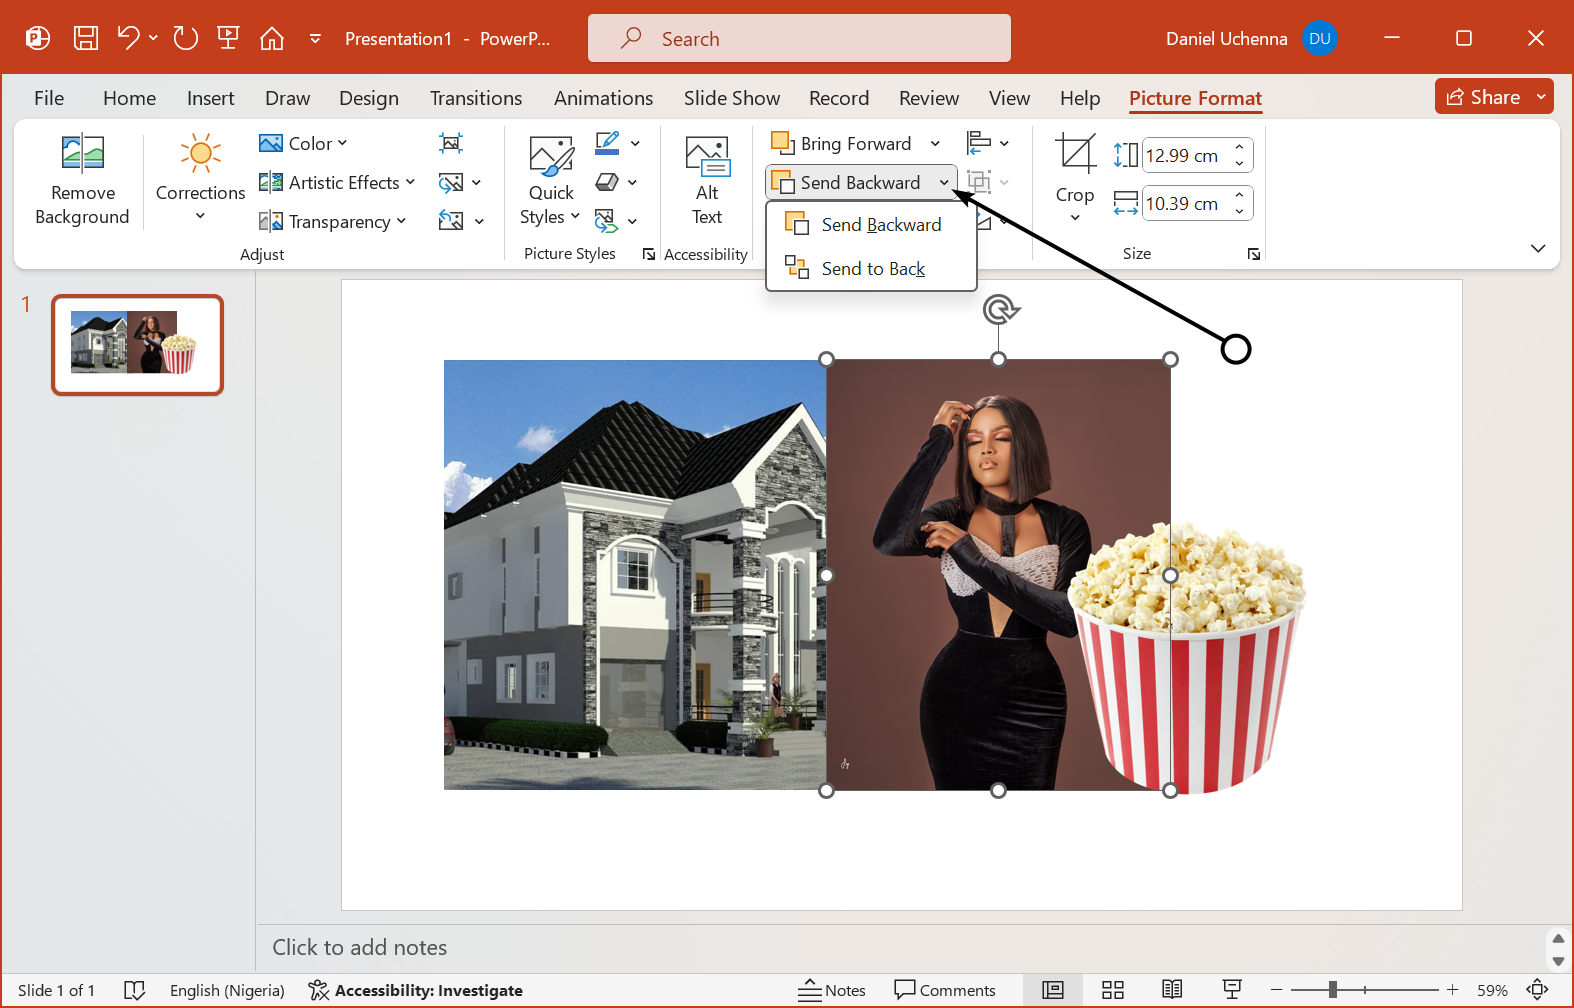Expand the Transparency dropdown

point(333,221)
